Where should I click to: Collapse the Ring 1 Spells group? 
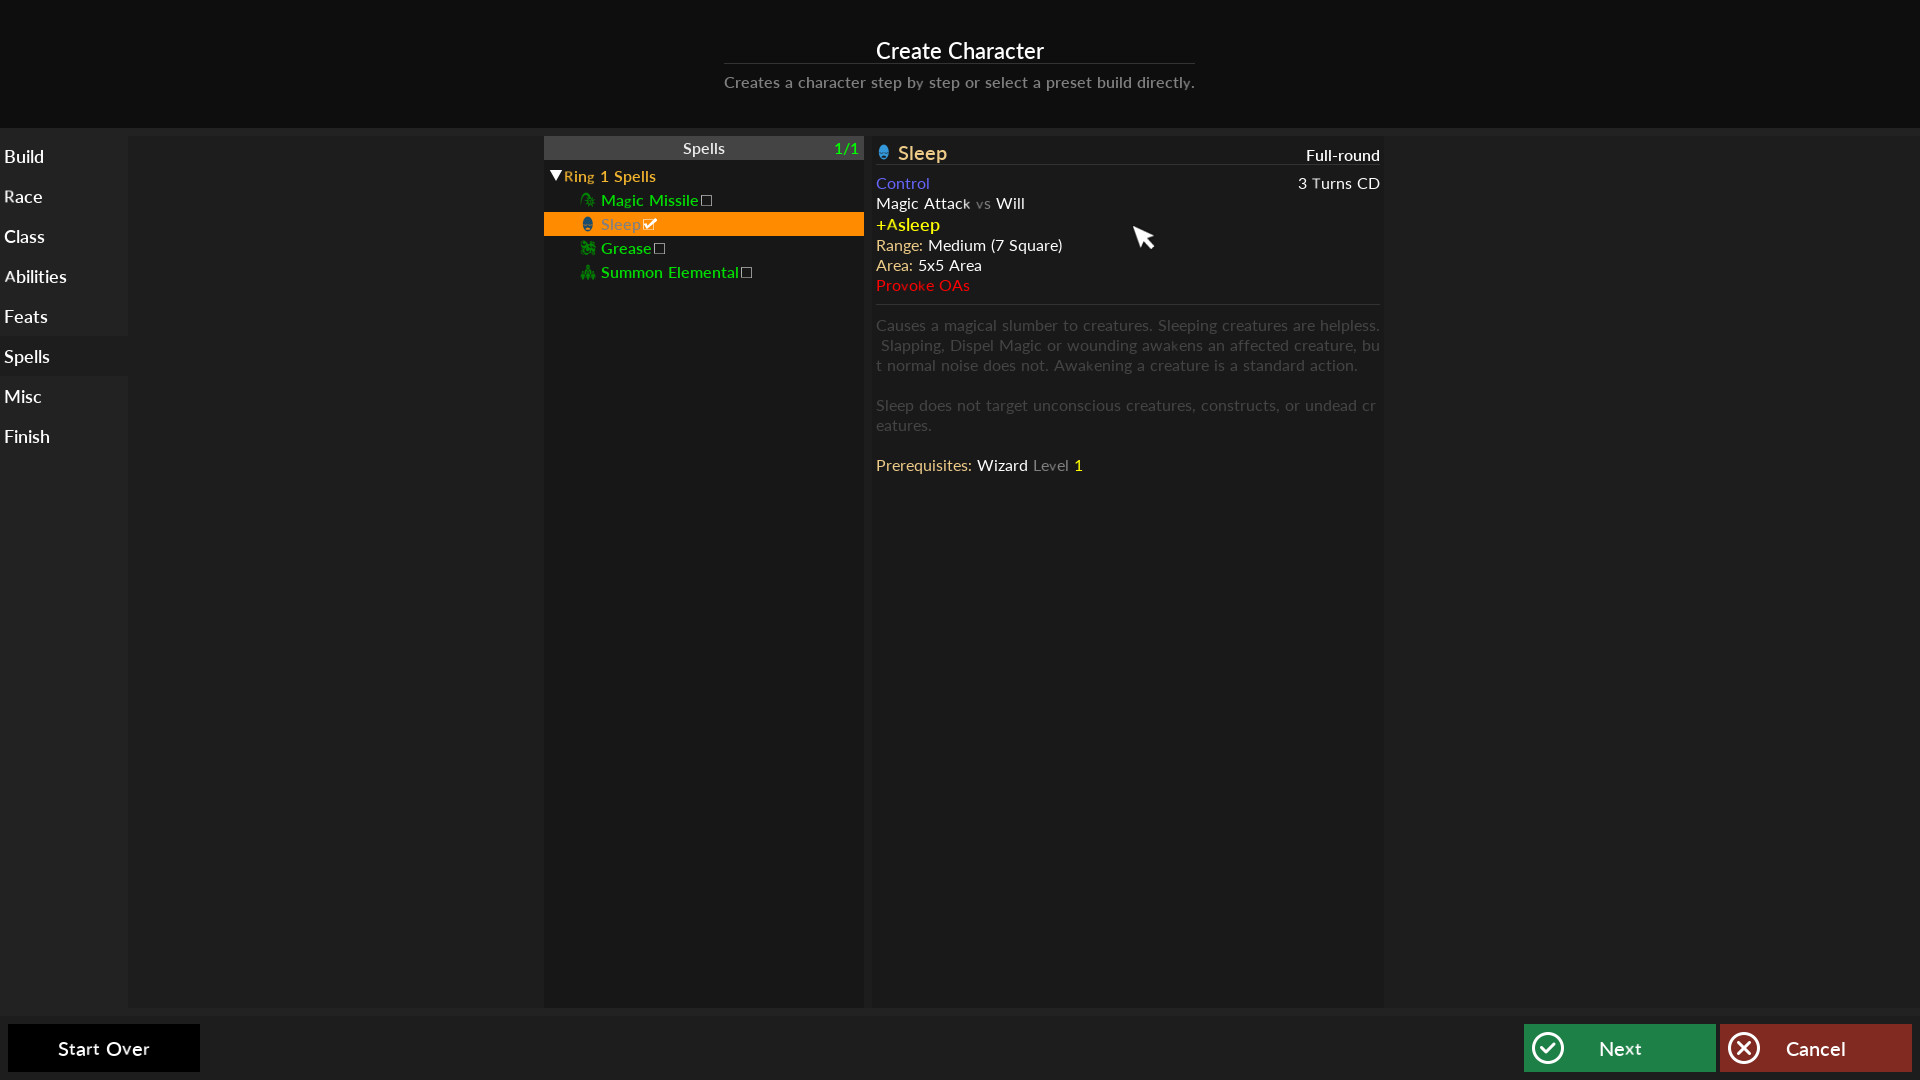click(556, 176)
